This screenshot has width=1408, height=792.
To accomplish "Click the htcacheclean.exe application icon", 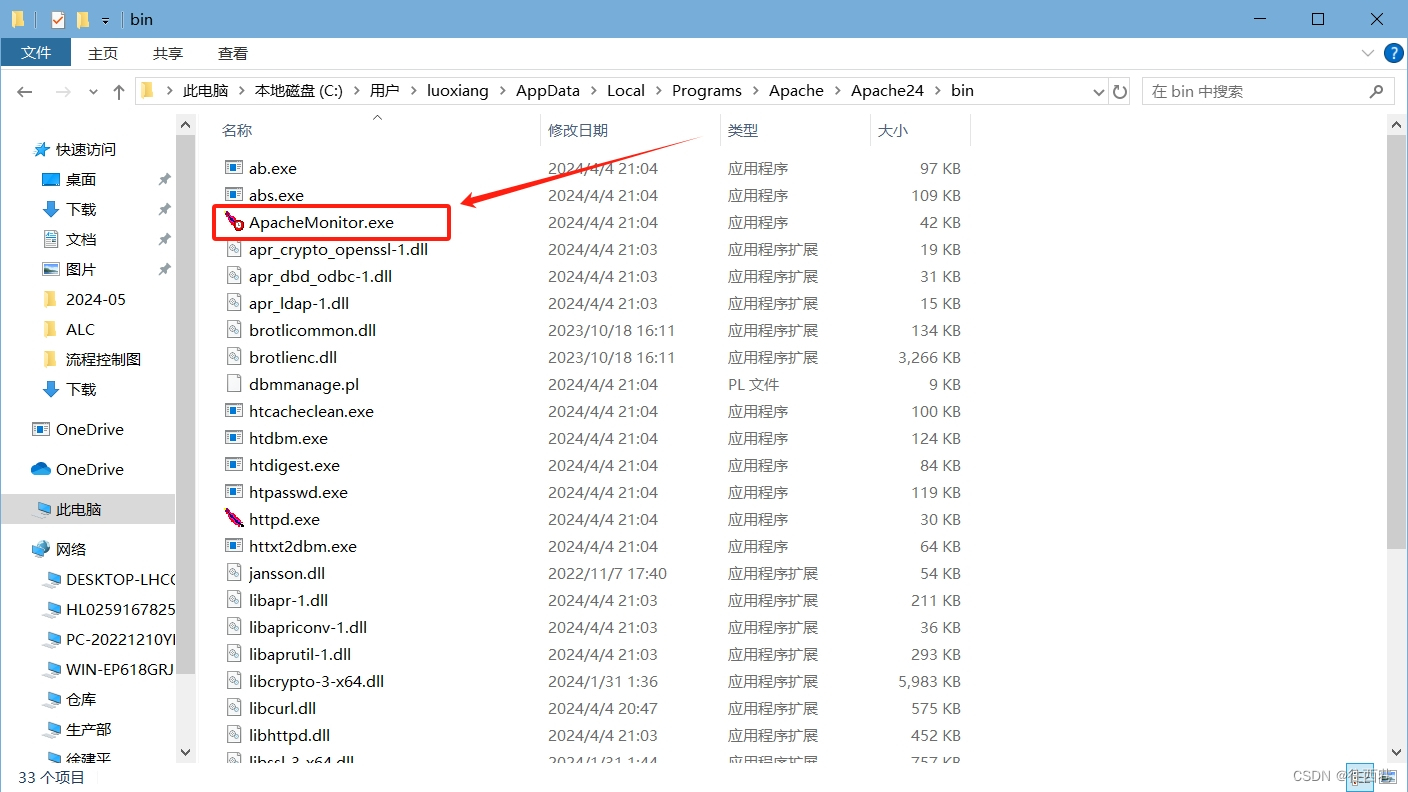I will pyautogui.click(x=234, y=411).
